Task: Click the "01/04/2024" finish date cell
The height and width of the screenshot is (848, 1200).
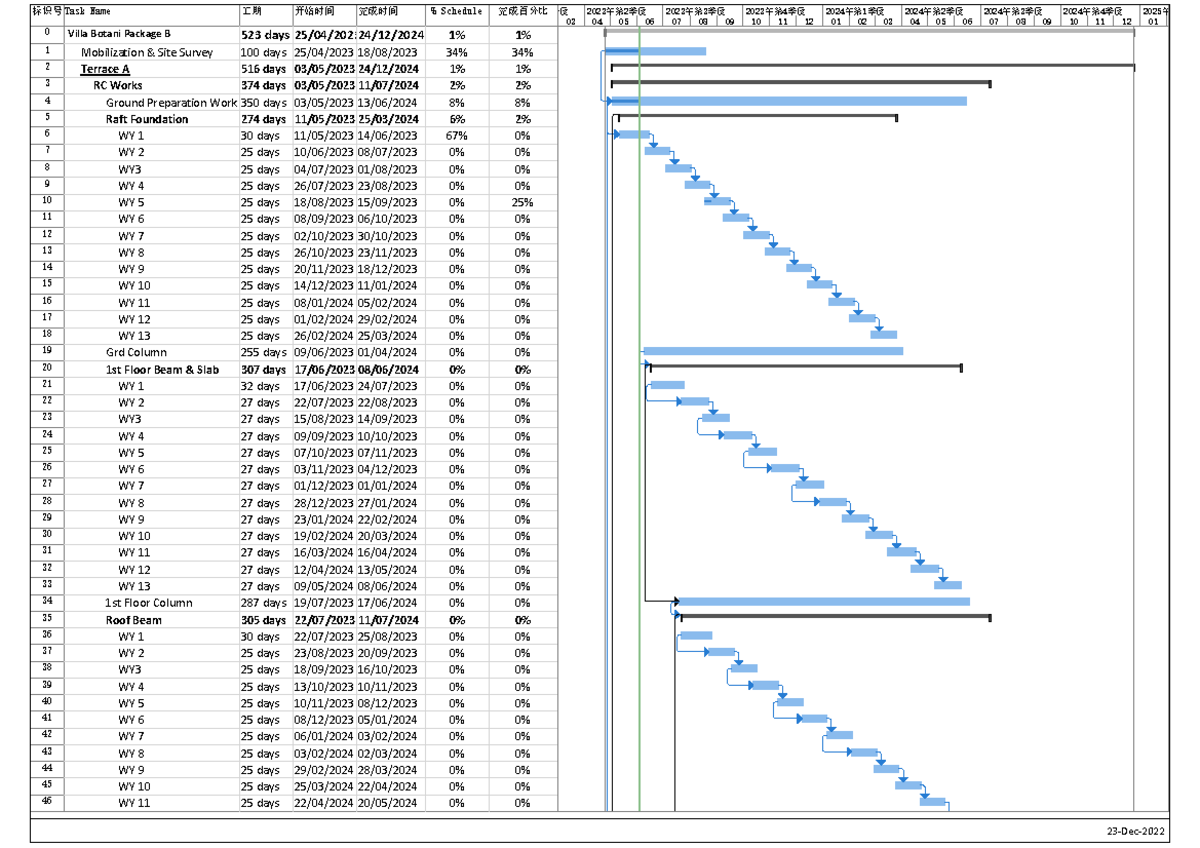Action: click(x=388, y=352)
